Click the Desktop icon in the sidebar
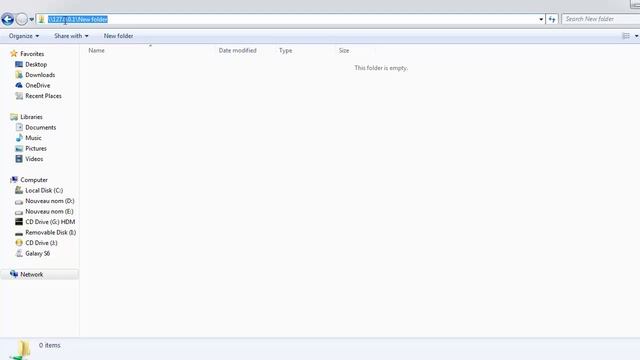 pyautogui.click(x=19, y=64)
